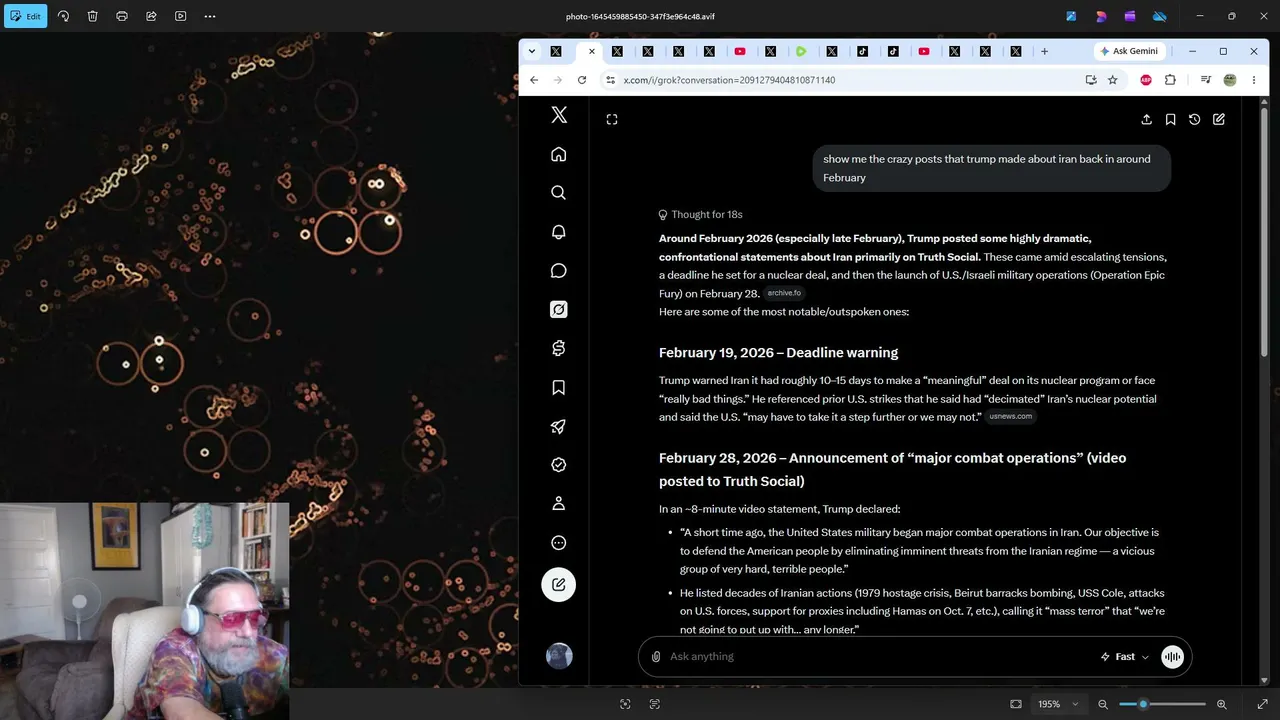Open the usnews.com source citation

[x=1011, y=416]
